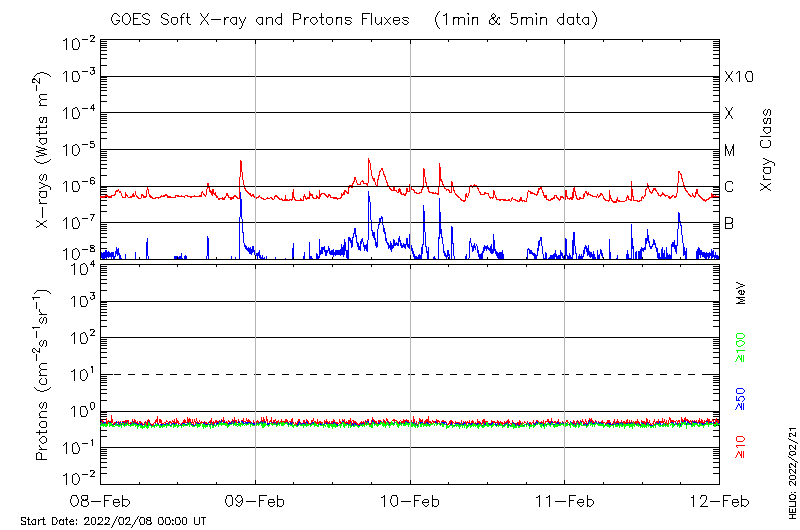The image size is (800, 530).
Task: Click the C X-ray class label
Action: click(x=729, y=187)
